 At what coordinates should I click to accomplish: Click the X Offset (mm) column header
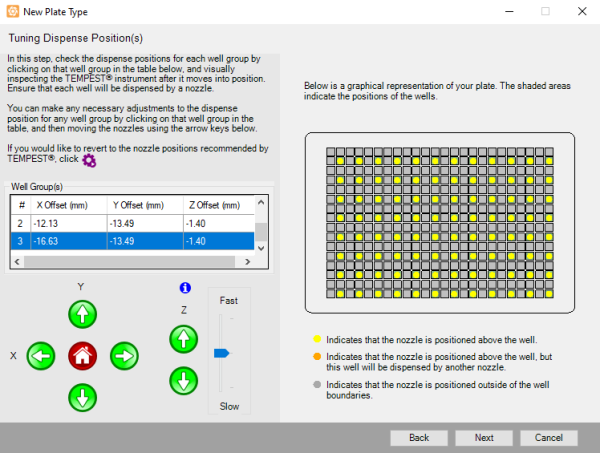(62, 205)
